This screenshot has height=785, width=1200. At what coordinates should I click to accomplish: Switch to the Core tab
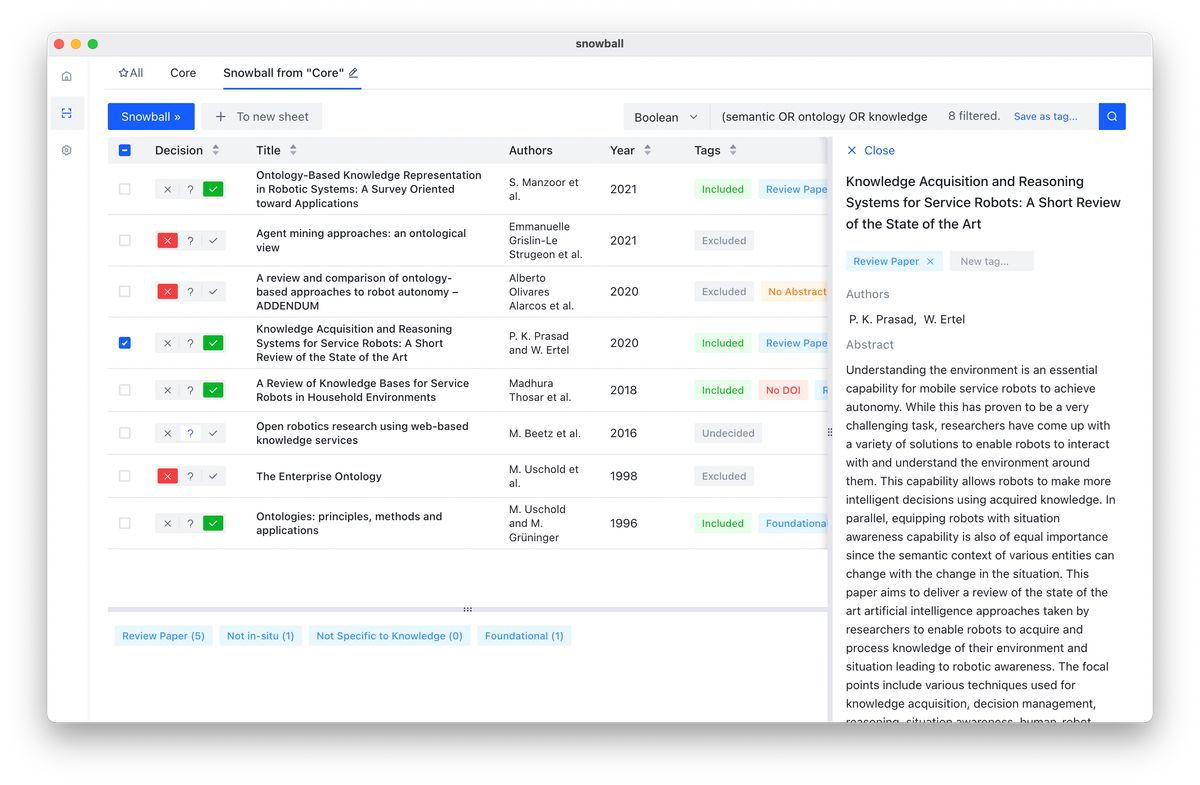coord(183,72)
